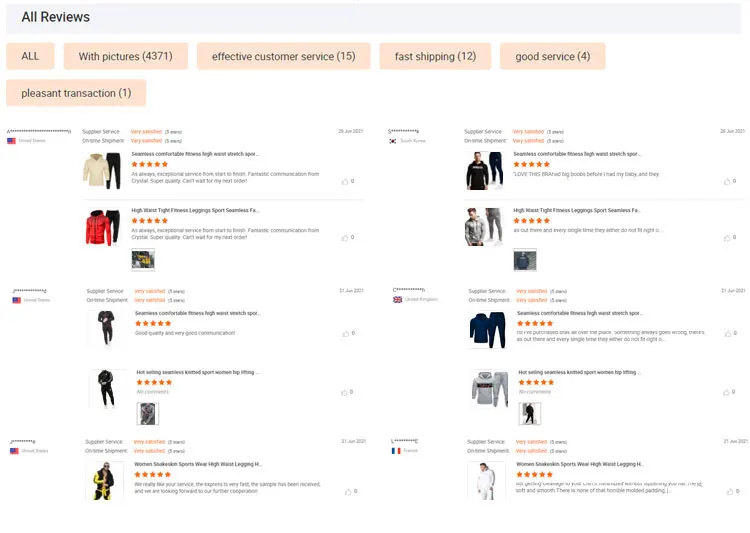This screenshot has height=533, width=750.
Task: Open the beige hoodie set product thumbnail
Action: coord(103,171)
